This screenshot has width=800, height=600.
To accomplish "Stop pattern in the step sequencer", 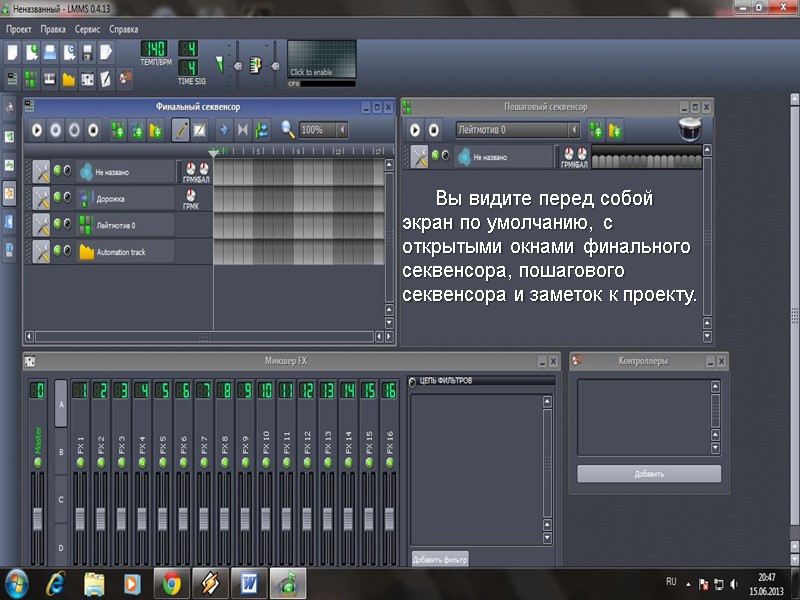I will point(434,130).
